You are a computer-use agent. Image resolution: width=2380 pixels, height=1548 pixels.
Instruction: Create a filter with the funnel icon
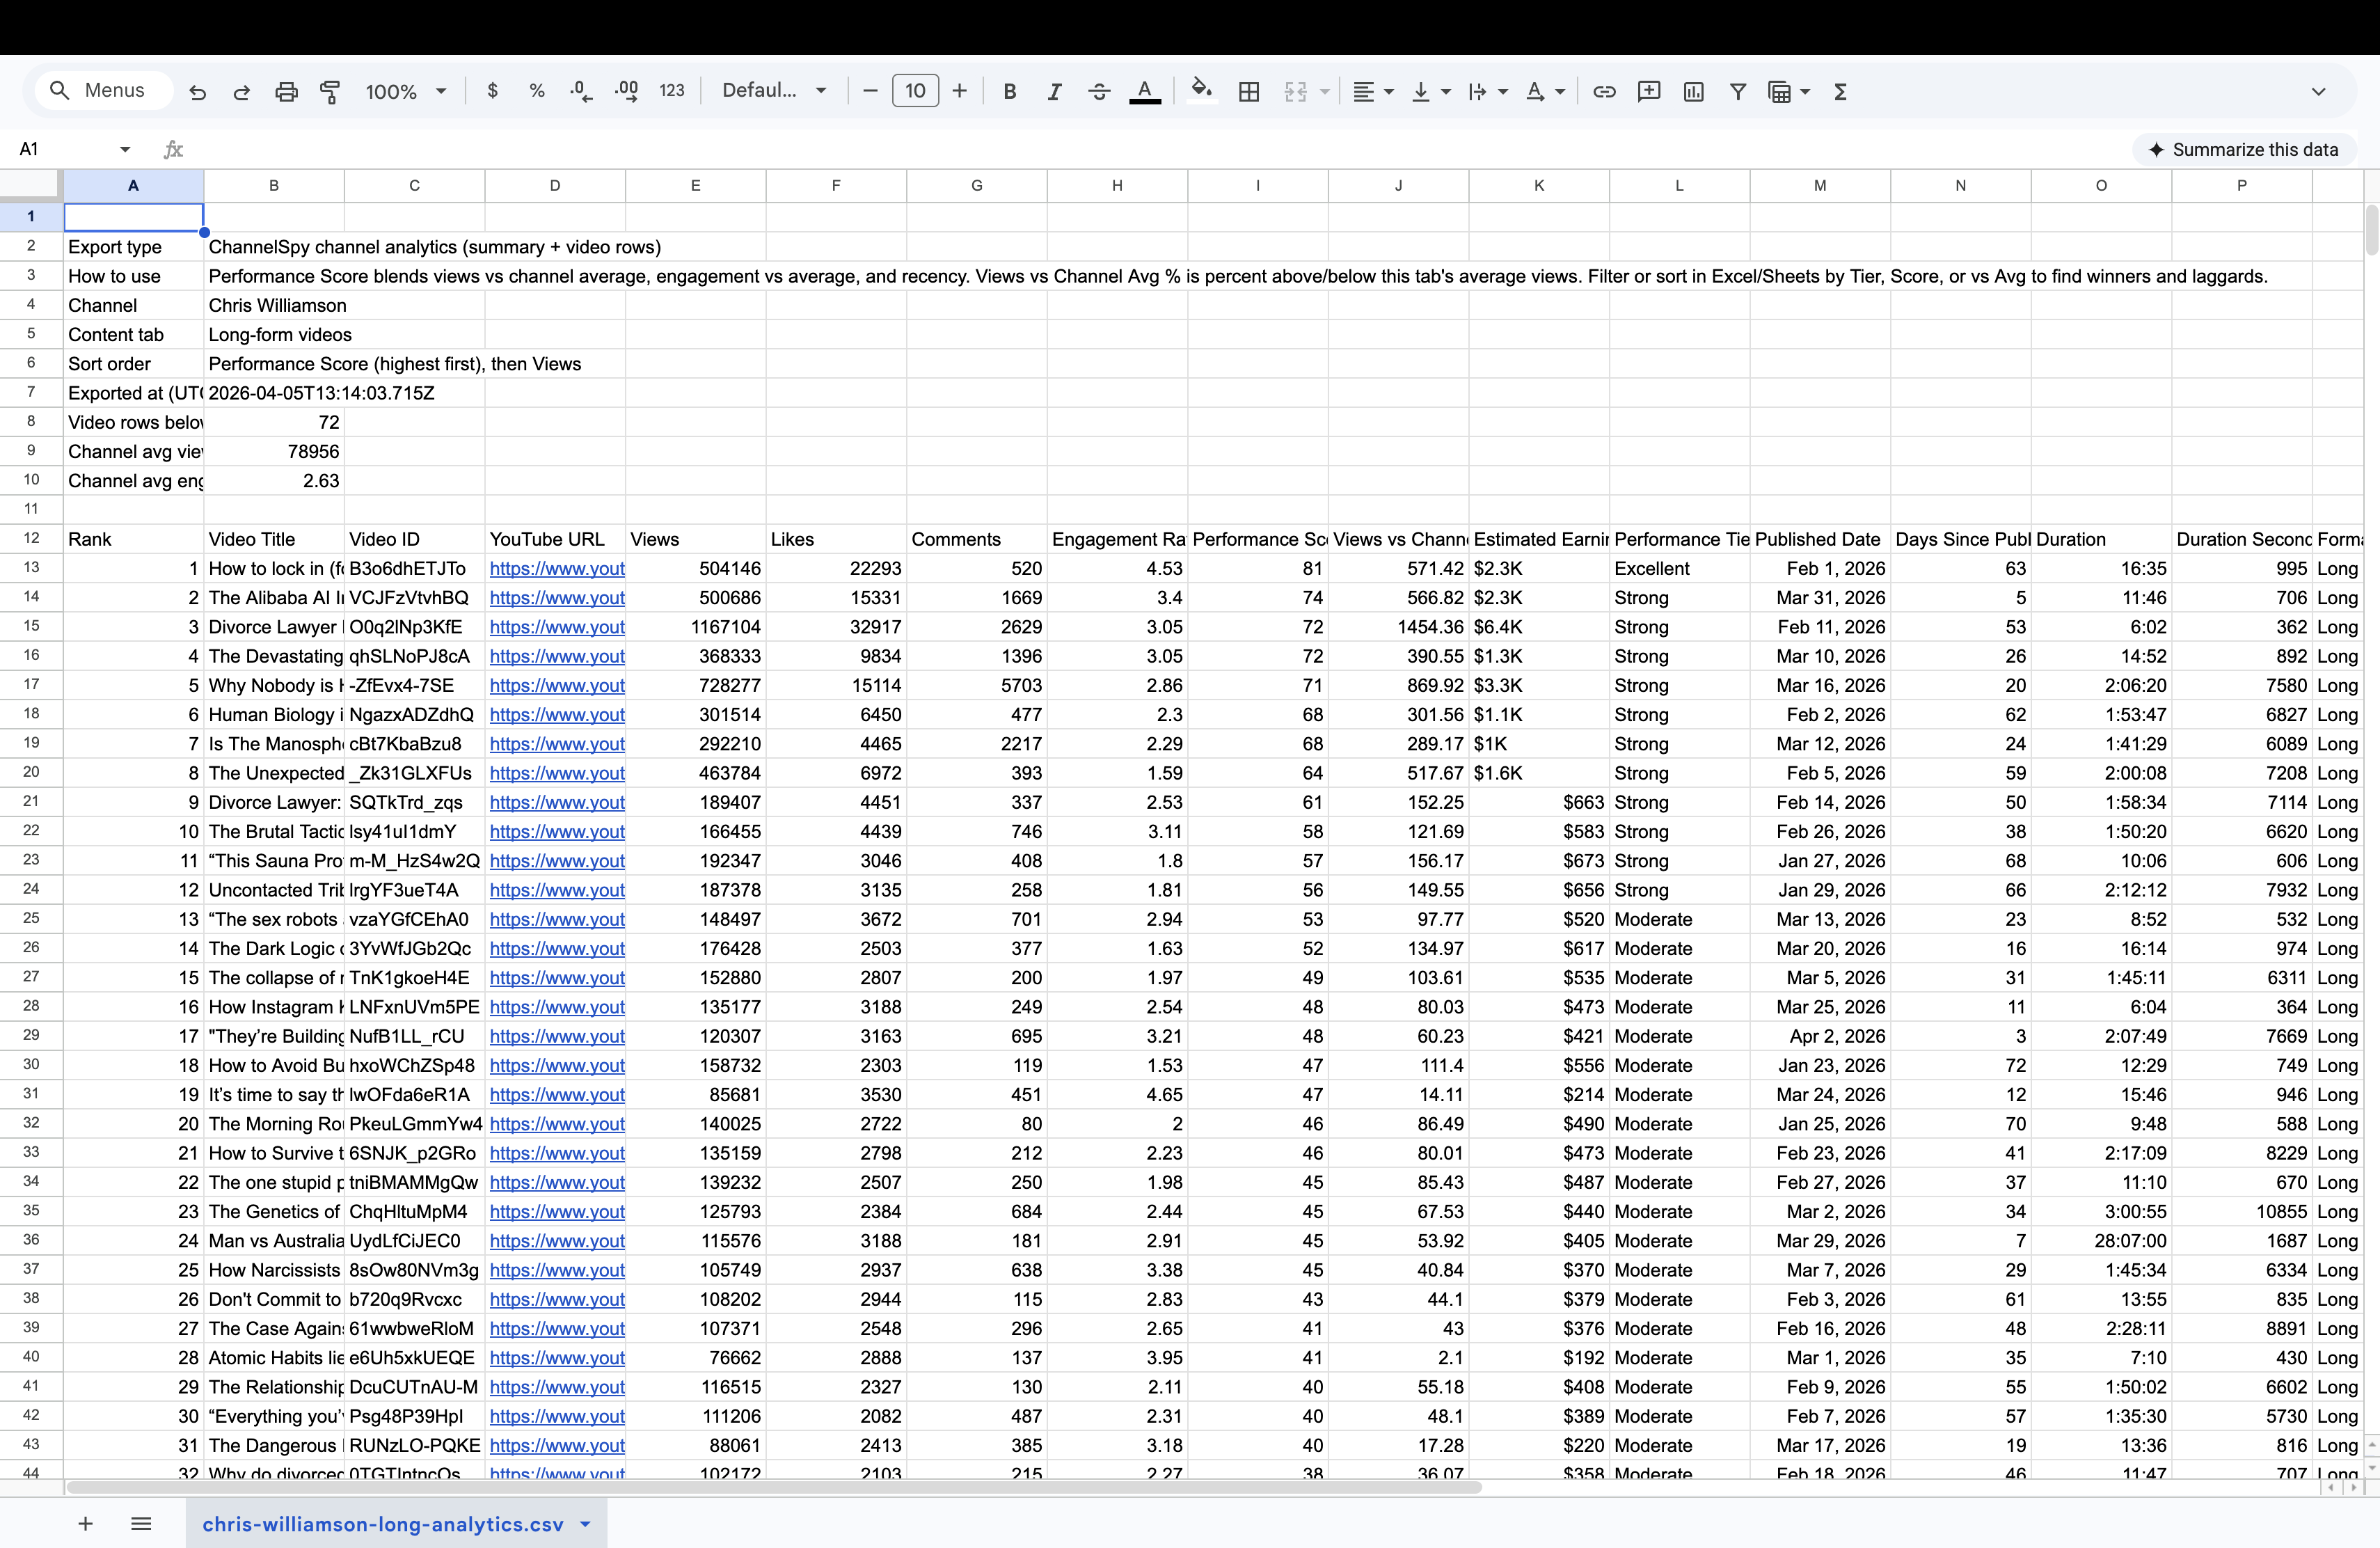coord(1738,92)
